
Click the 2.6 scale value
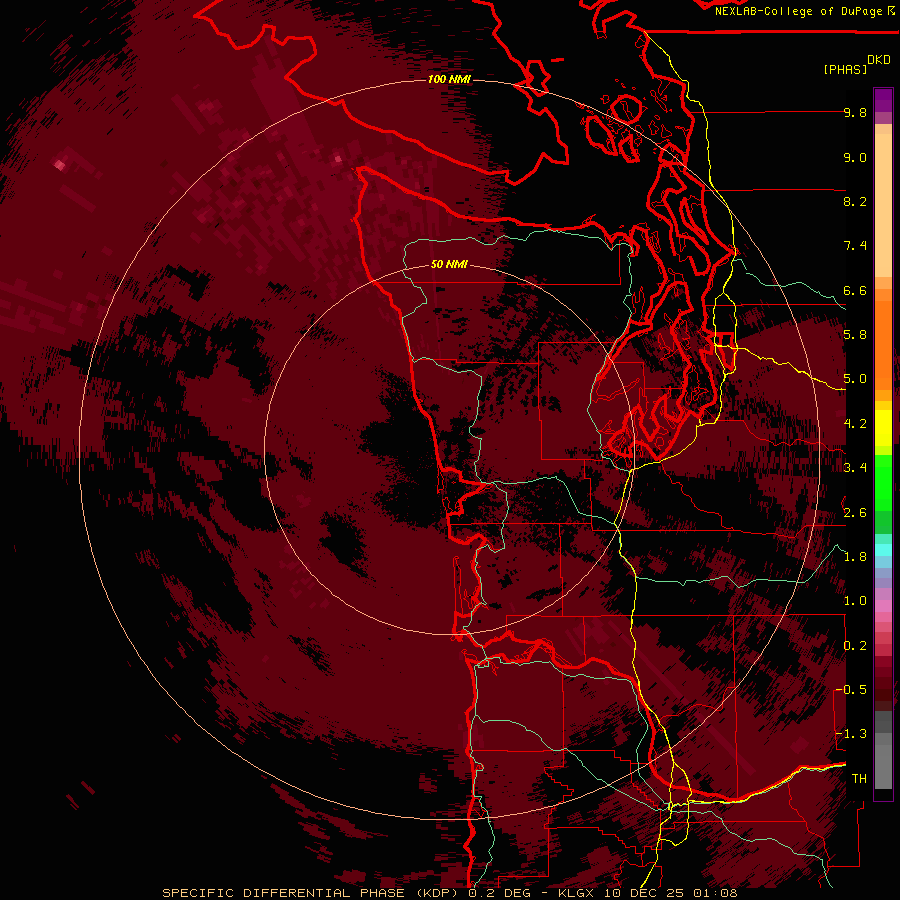click(855, 513)
